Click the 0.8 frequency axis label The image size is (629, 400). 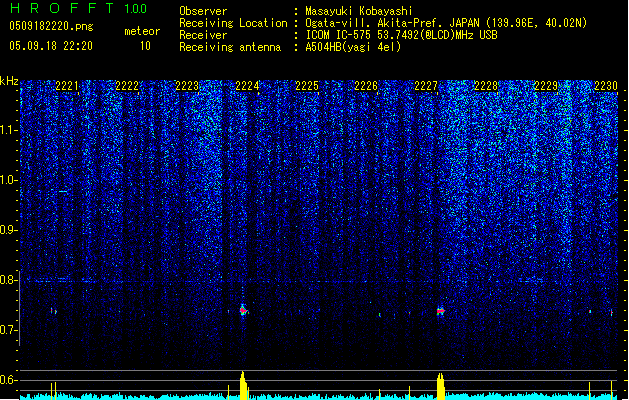tap(9, 280)
